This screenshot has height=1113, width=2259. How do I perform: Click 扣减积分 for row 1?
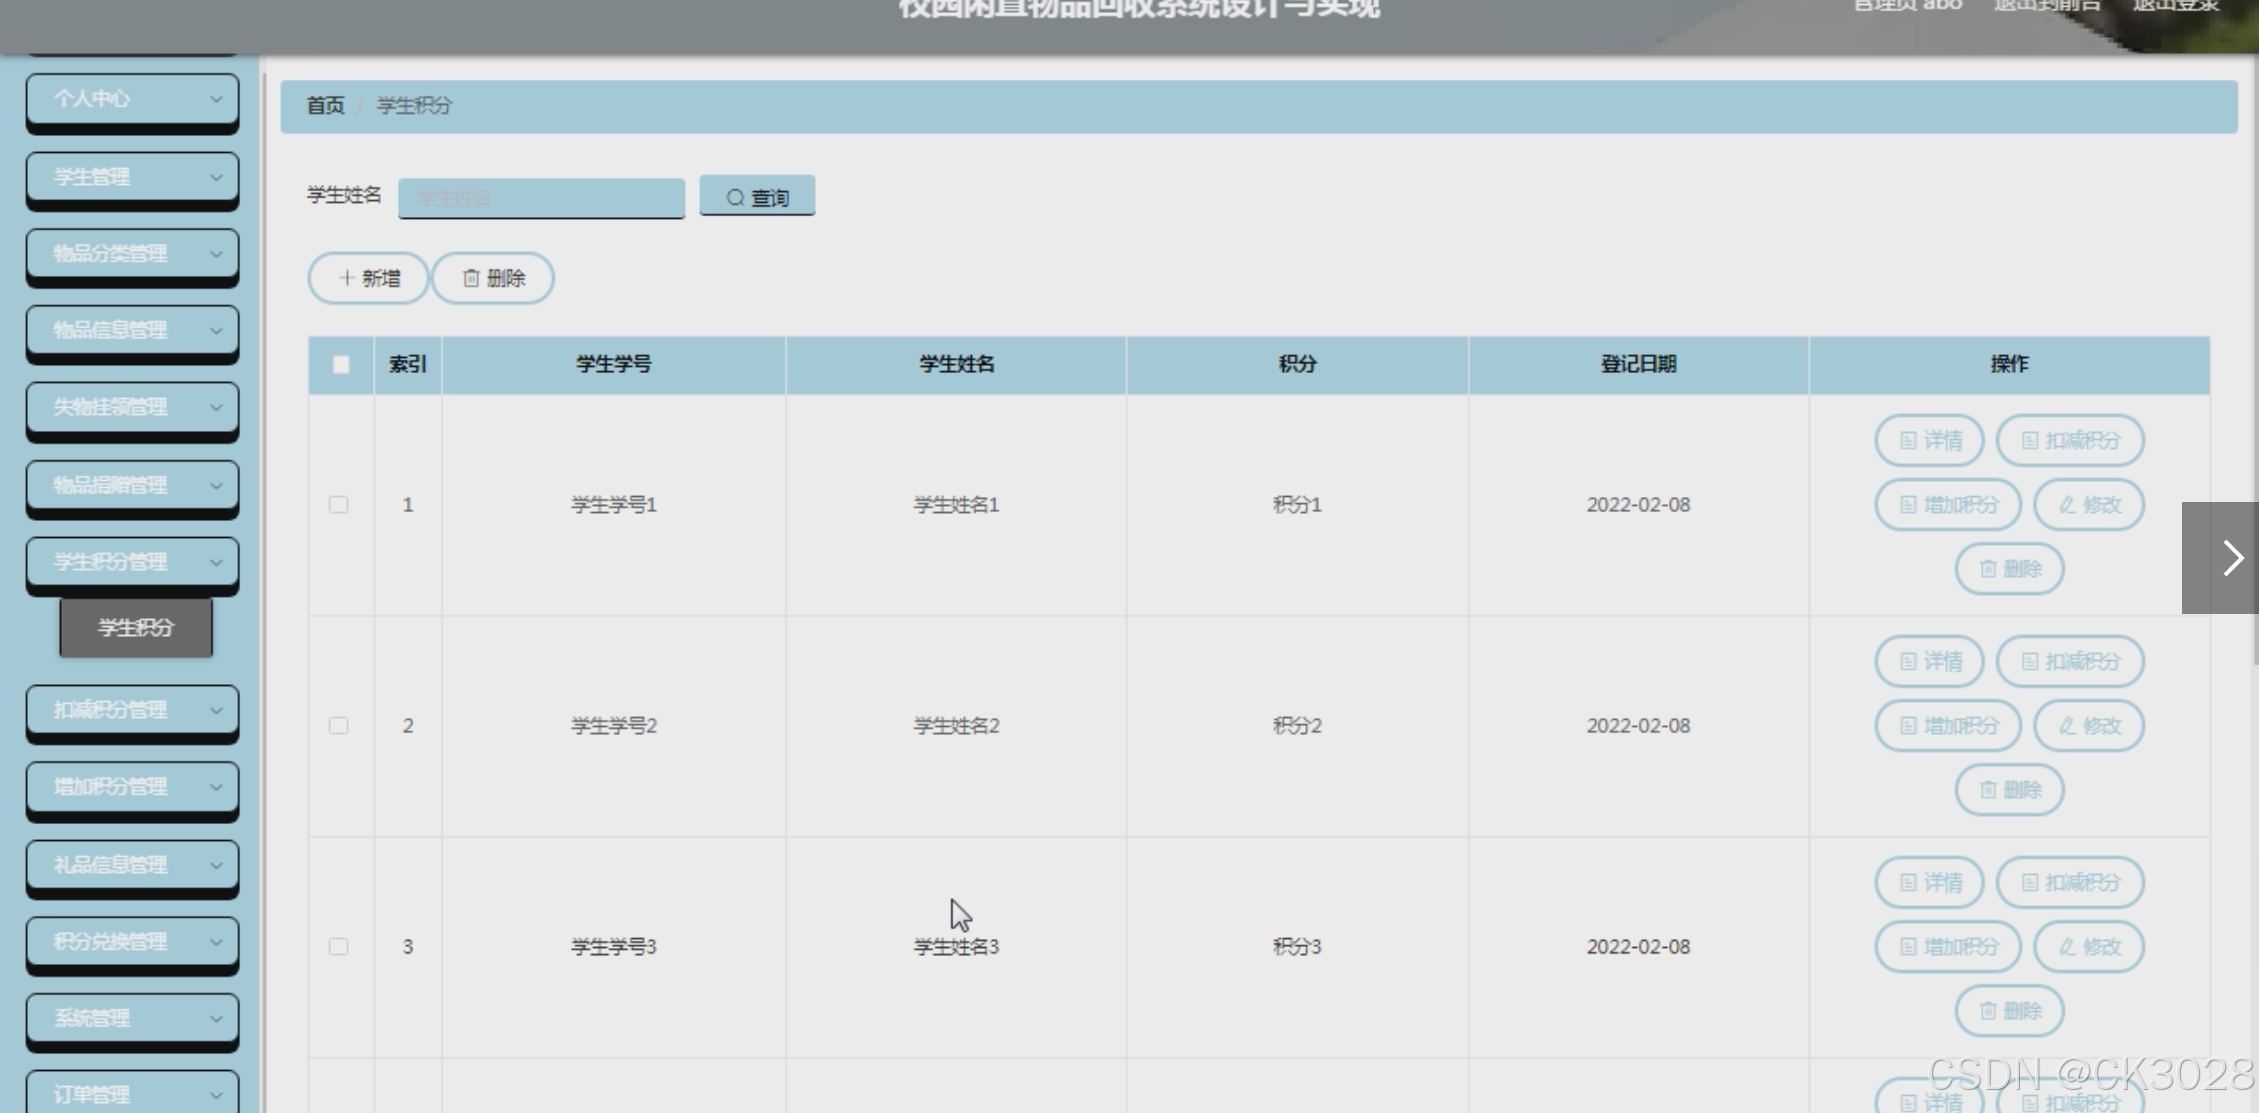point(2070,440)
